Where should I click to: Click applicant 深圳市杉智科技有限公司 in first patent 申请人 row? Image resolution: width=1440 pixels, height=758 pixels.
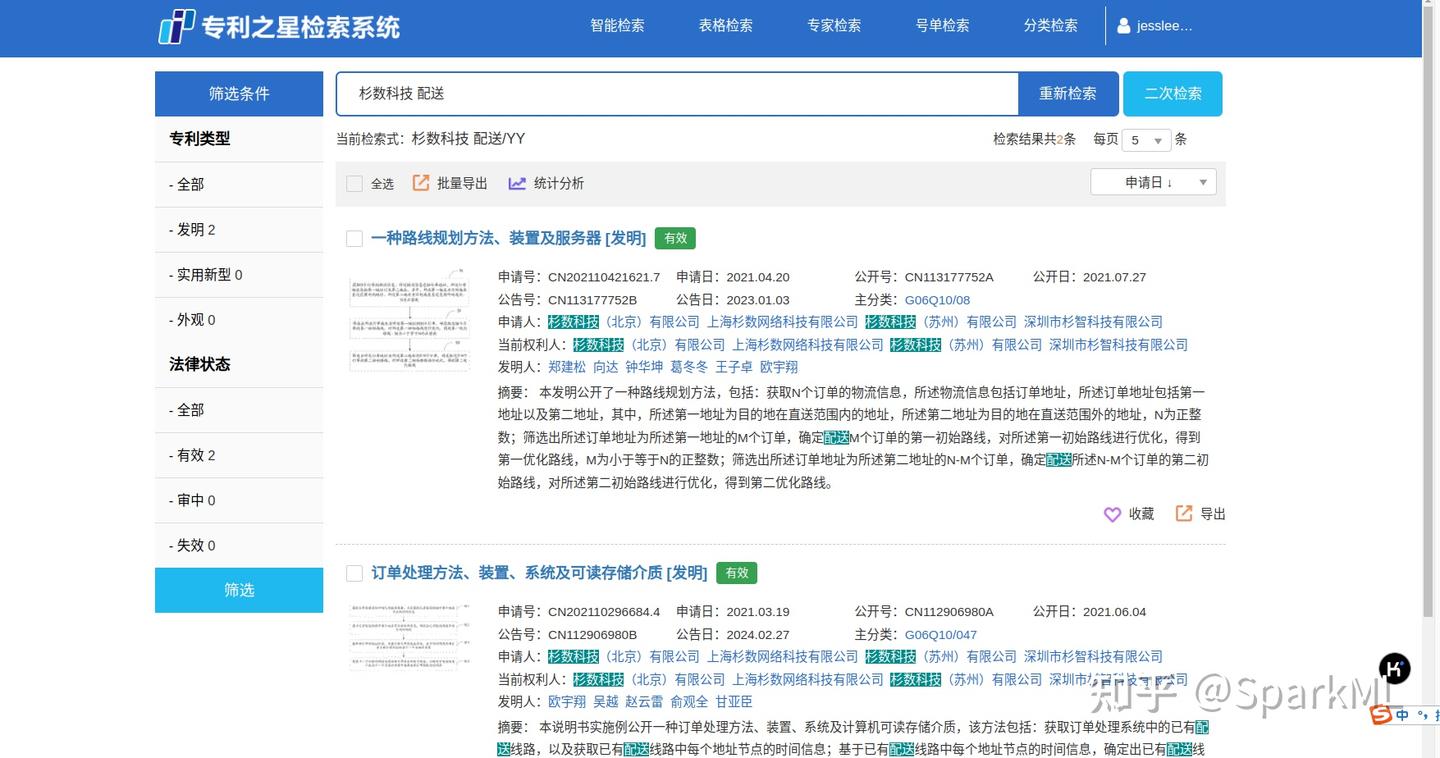pyautogui.click(x=1094, y=322)
